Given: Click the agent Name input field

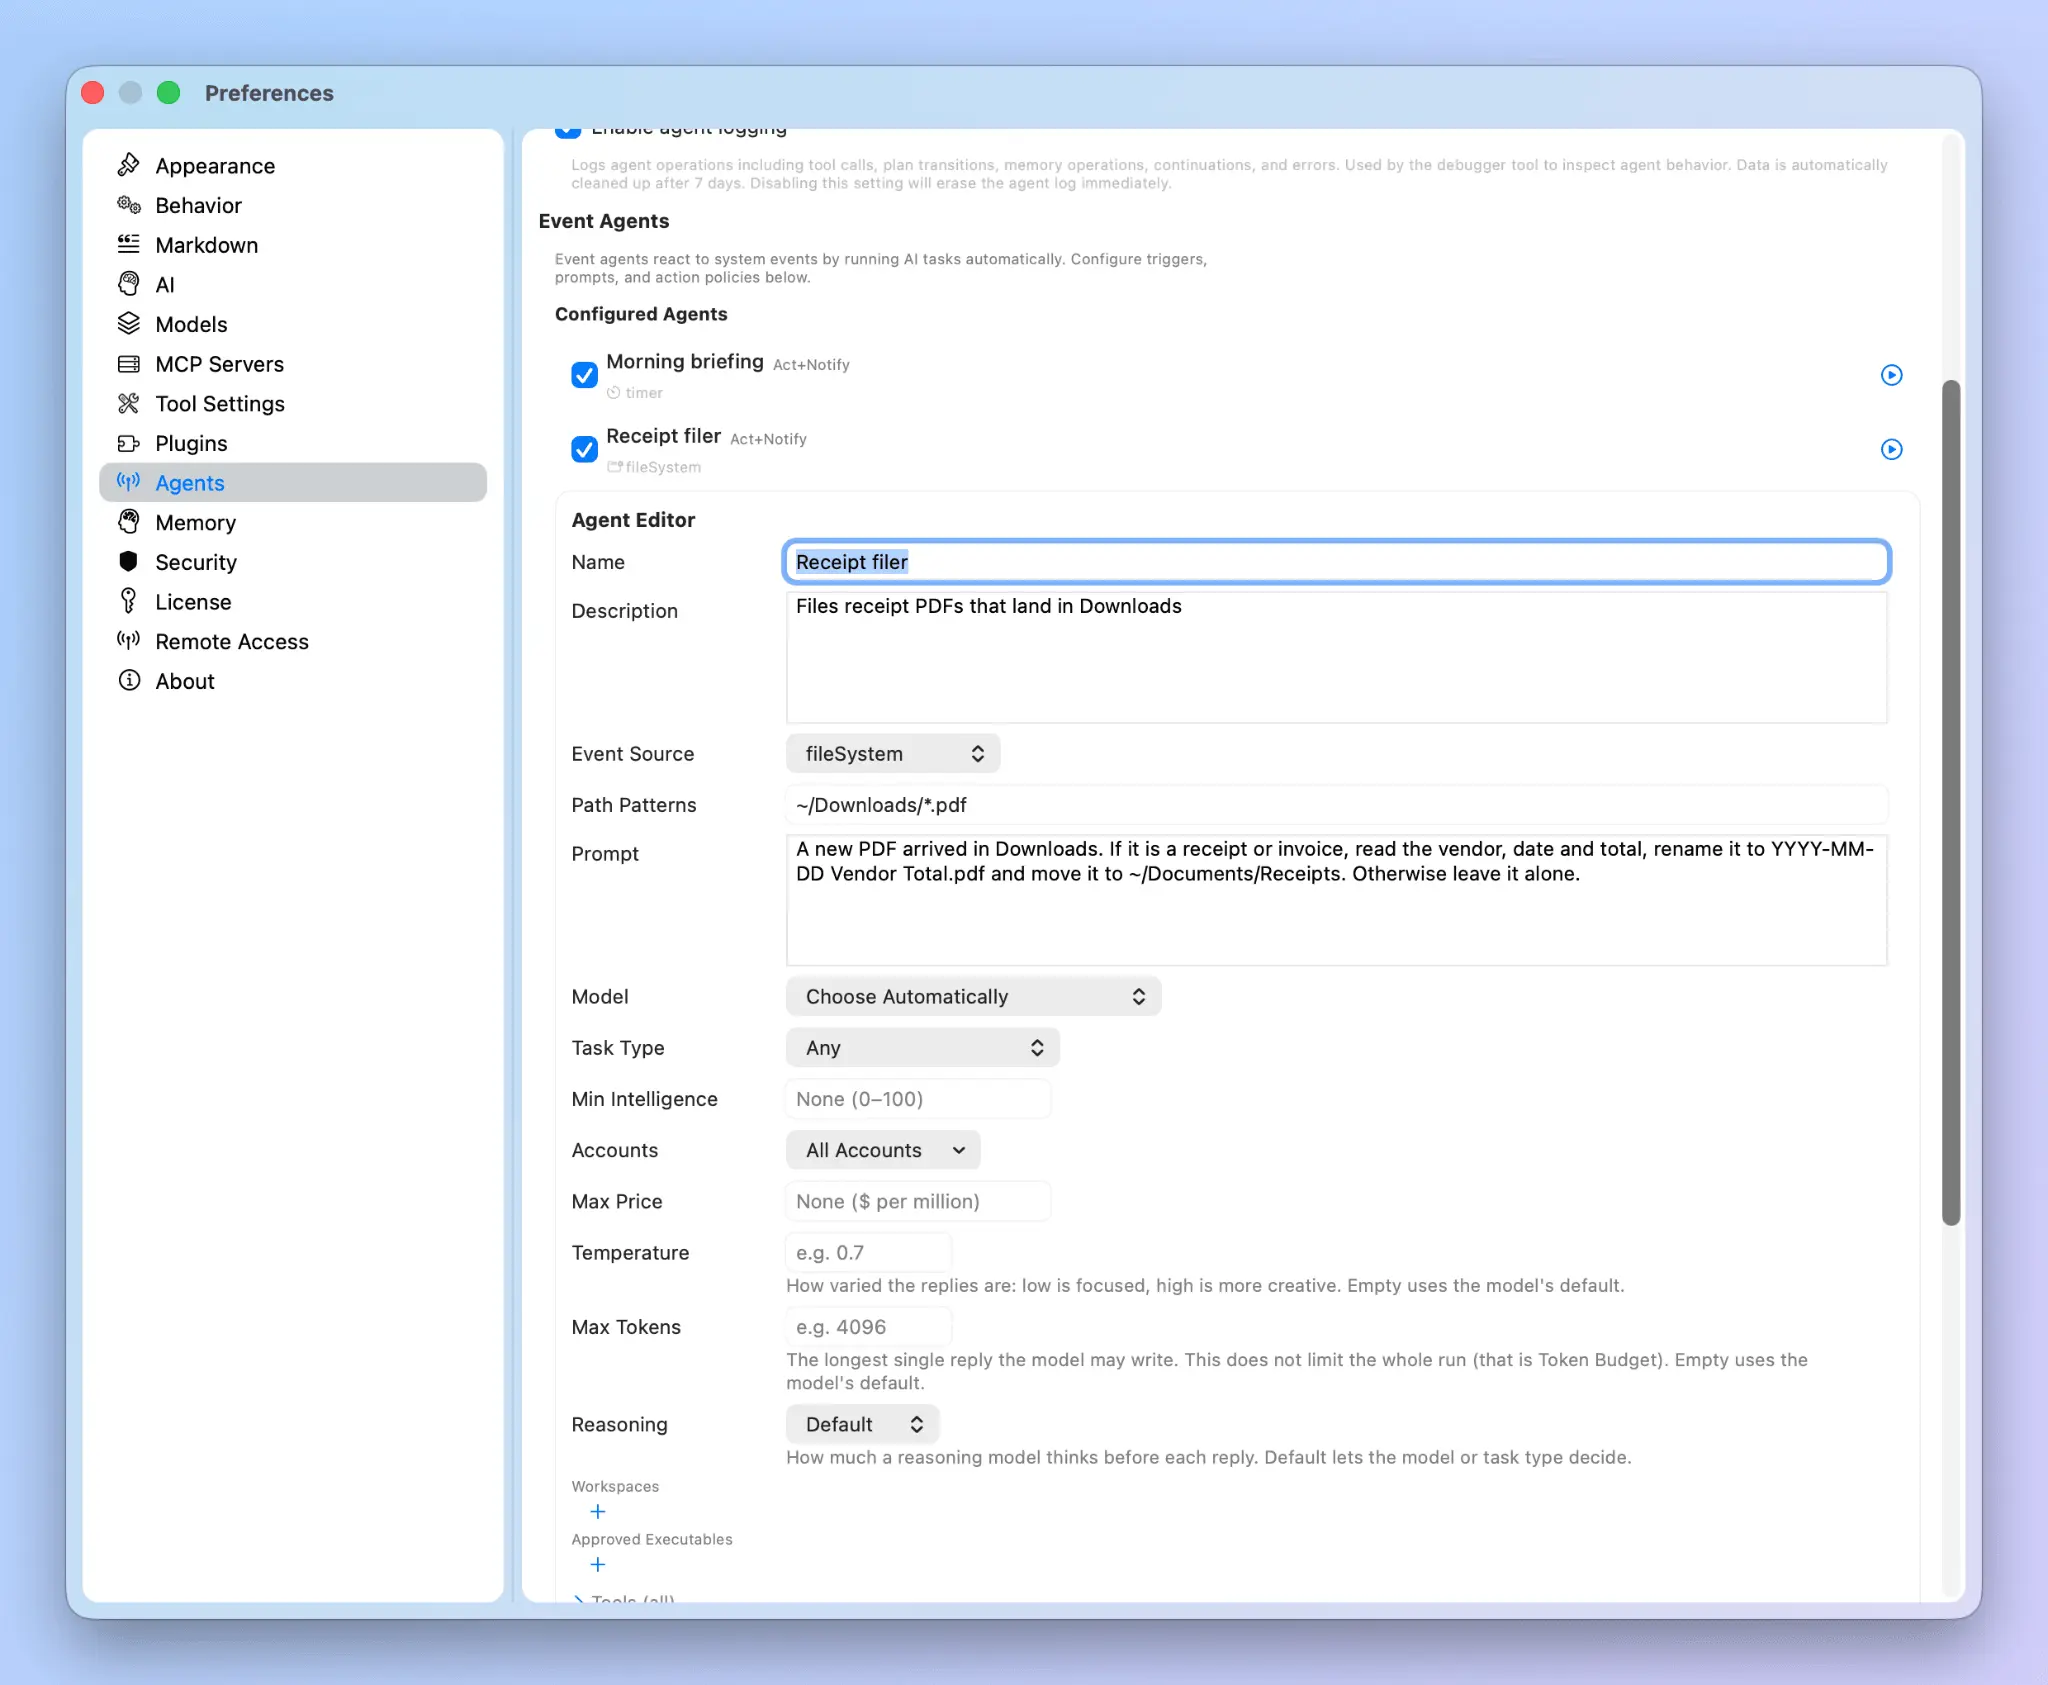Looking at the screenshot, I should tap(1336, 562).
